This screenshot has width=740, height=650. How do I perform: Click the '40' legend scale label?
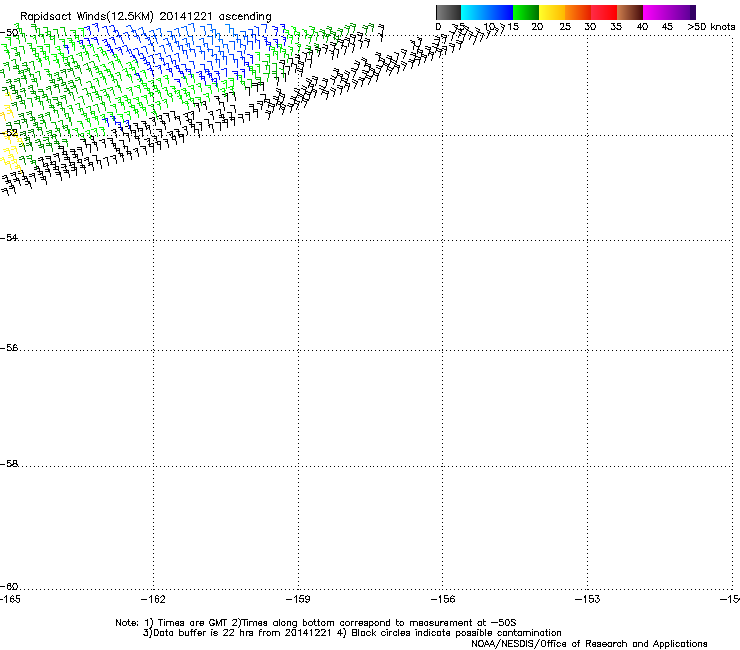642,27
